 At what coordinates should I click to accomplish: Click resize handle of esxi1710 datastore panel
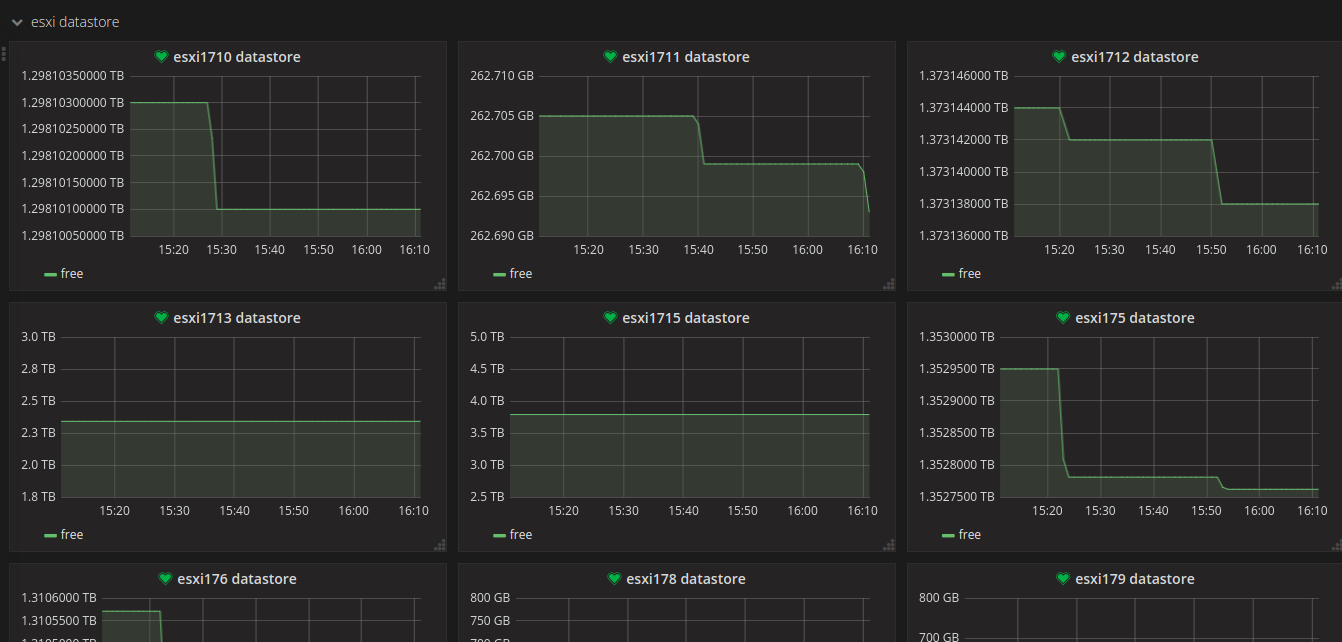(440, 284)
